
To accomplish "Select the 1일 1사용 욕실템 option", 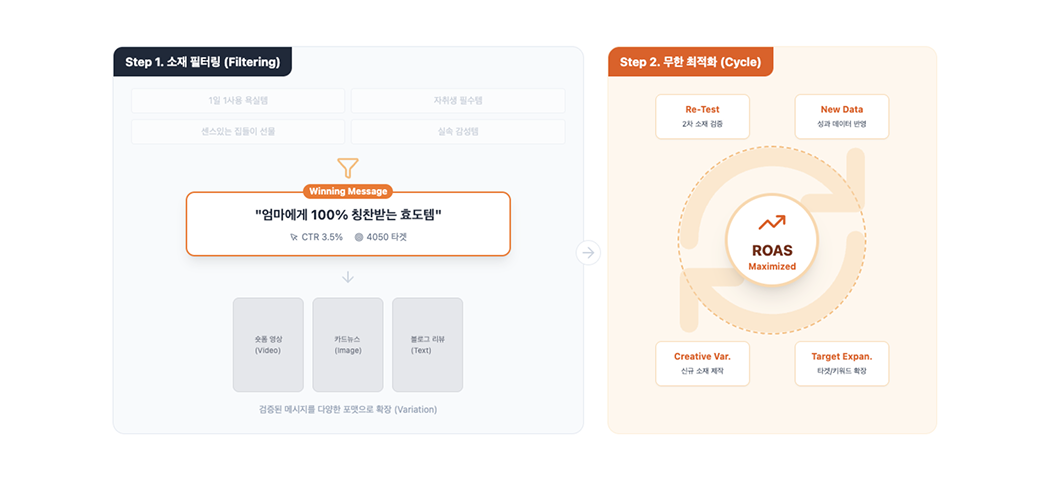I will [x=238, y=101].
